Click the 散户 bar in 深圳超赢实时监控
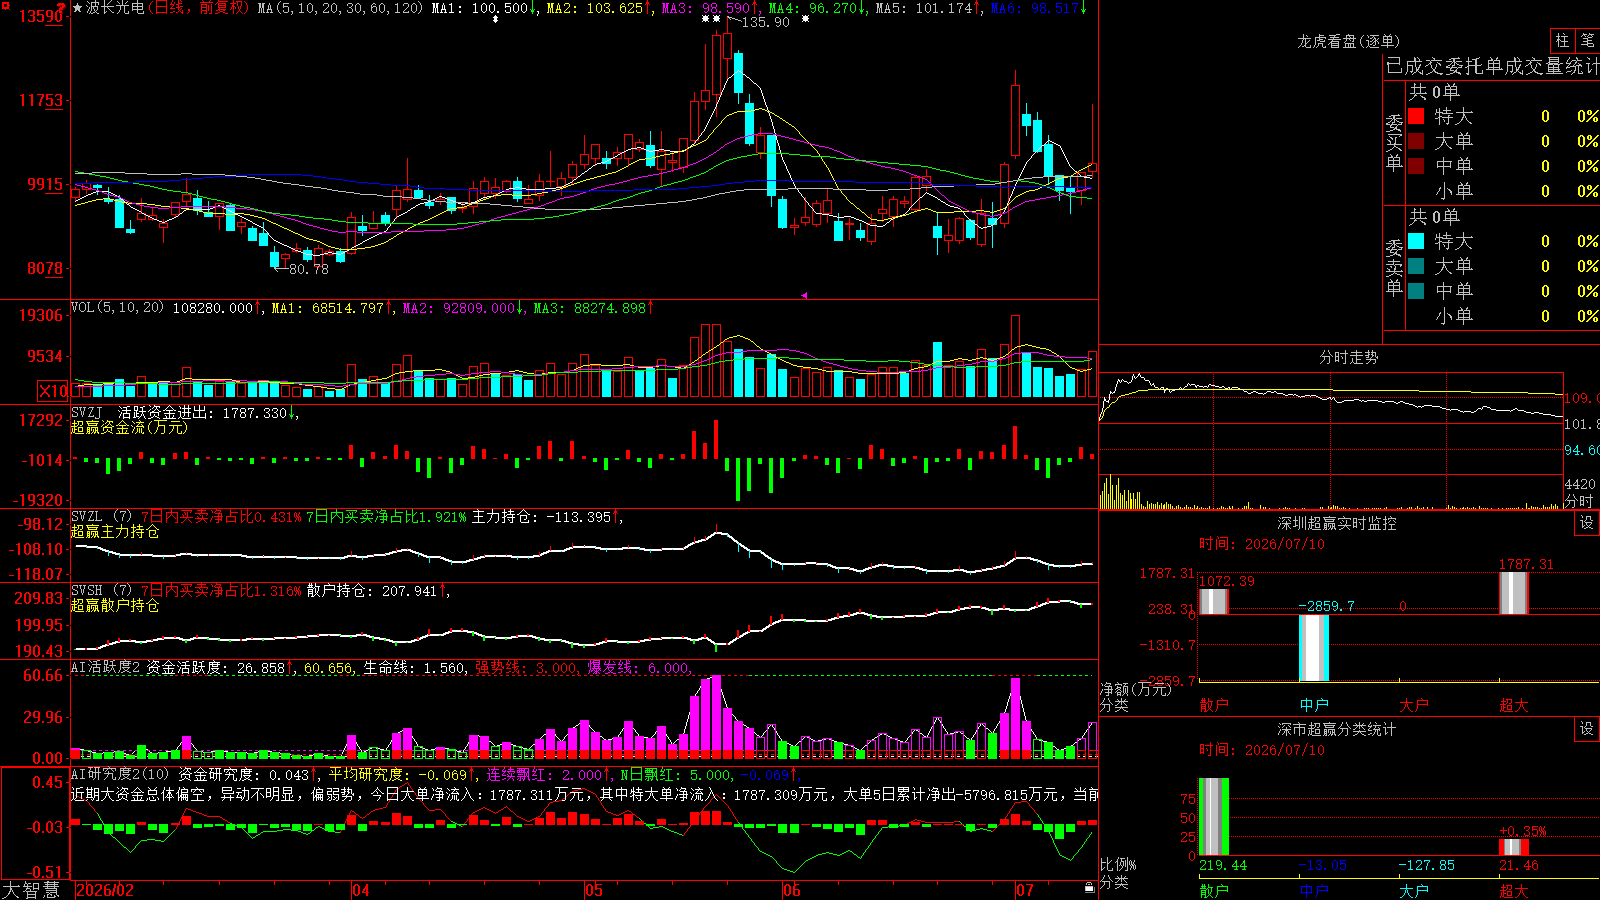 click(1213, 601)
